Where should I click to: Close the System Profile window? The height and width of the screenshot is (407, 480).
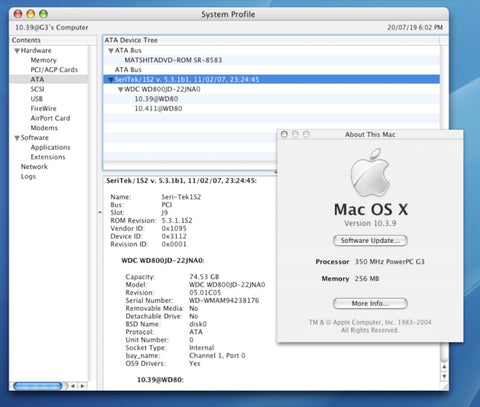18,14
